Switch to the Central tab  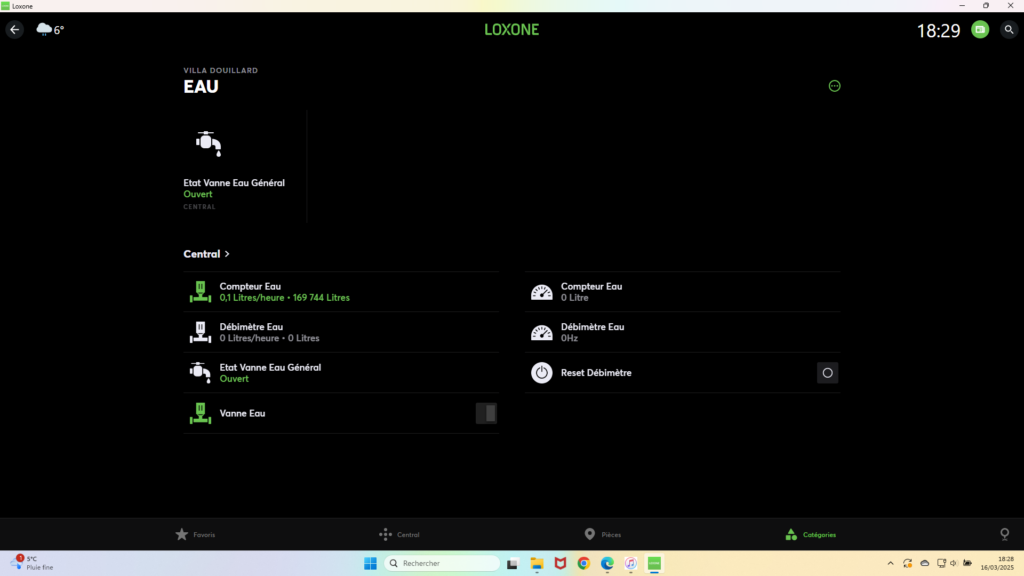[399, 534]
